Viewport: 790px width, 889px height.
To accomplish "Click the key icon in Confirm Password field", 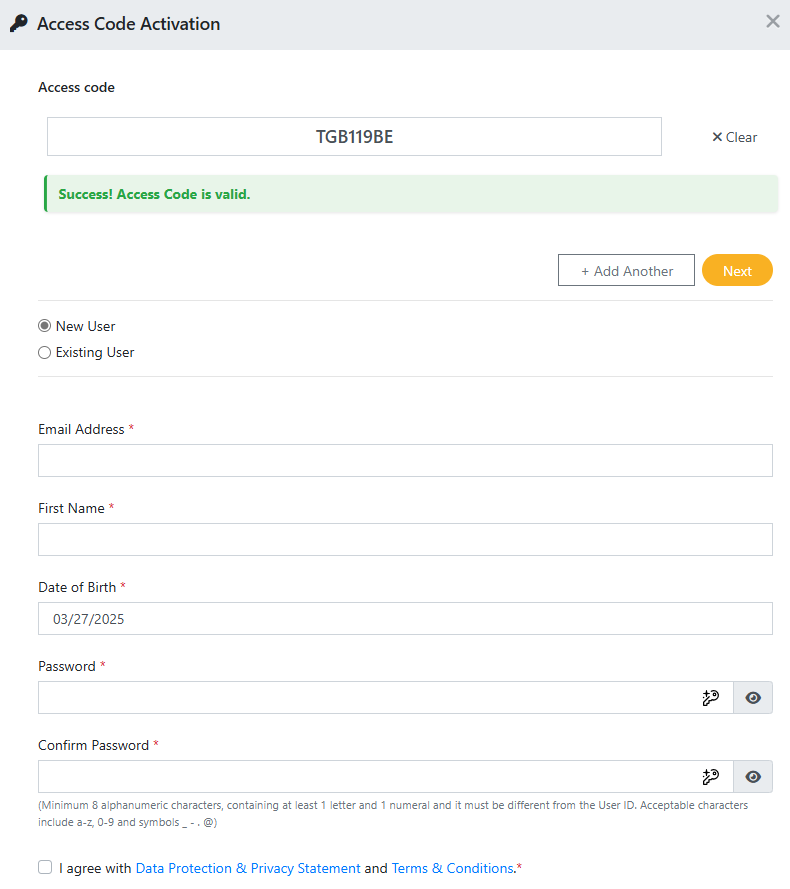I will coord(711,777).
